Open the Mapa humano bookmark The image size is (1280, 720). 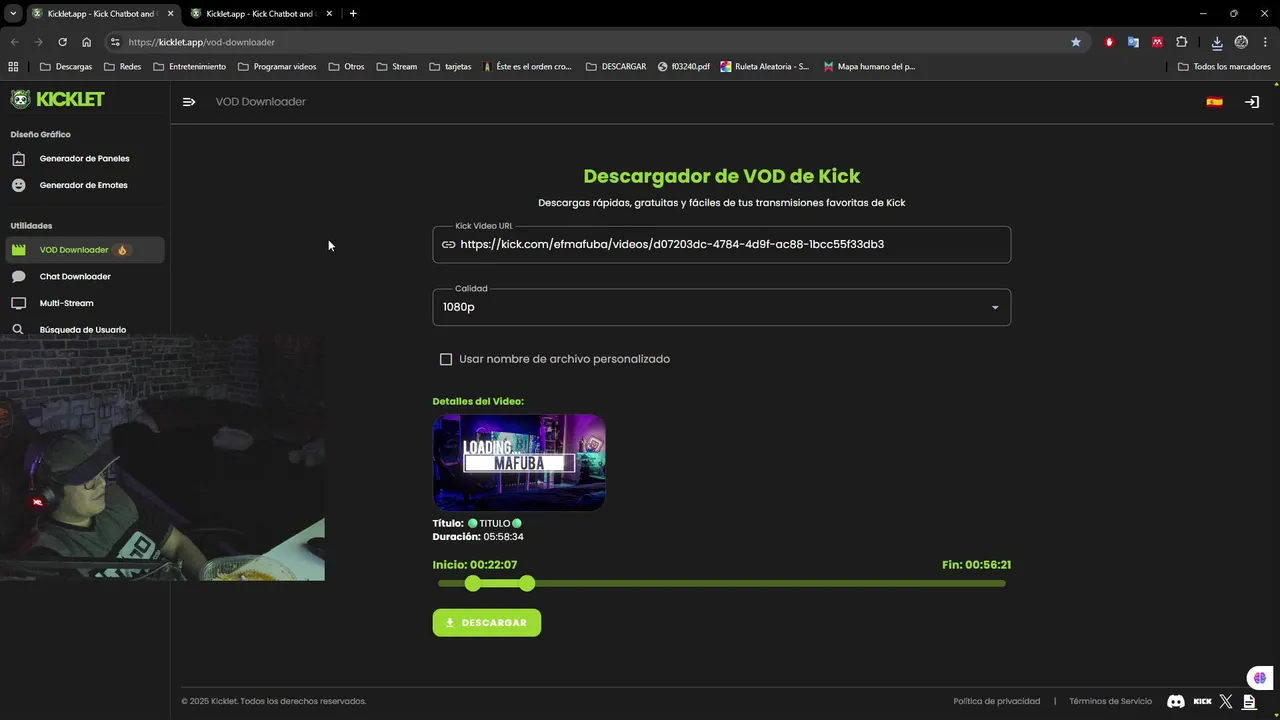pos(869,67)
